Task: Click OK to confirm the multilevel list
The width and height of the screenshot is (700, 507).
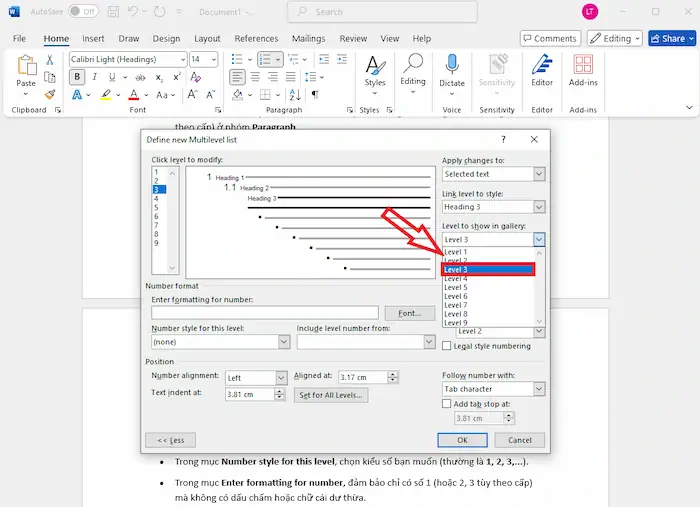Action: 462,440
